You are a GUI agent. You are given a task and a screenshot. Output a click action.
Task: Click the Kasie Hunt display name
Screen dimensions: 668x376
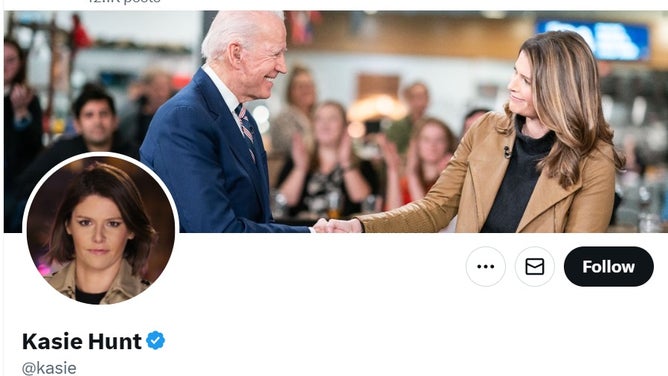(x=82, y=341)
